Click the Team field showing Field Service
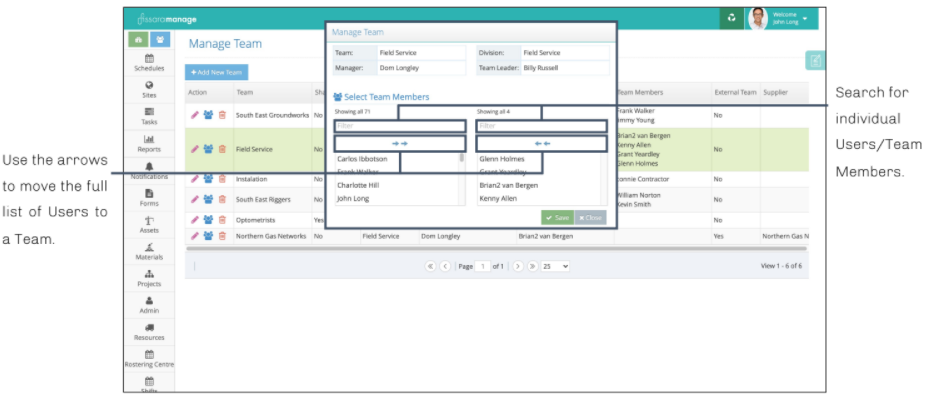927x400 pixels. [422, 53]
